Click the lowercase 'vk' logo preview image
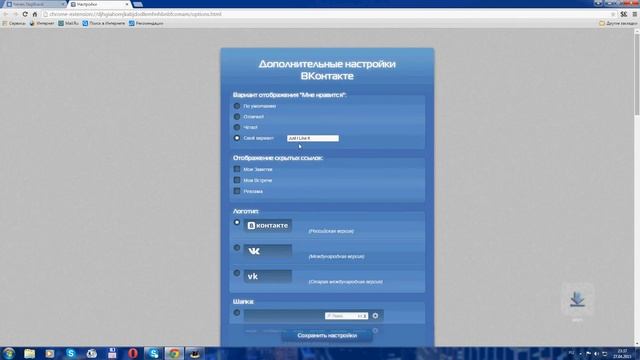The image size is (640, 360). 268,276
